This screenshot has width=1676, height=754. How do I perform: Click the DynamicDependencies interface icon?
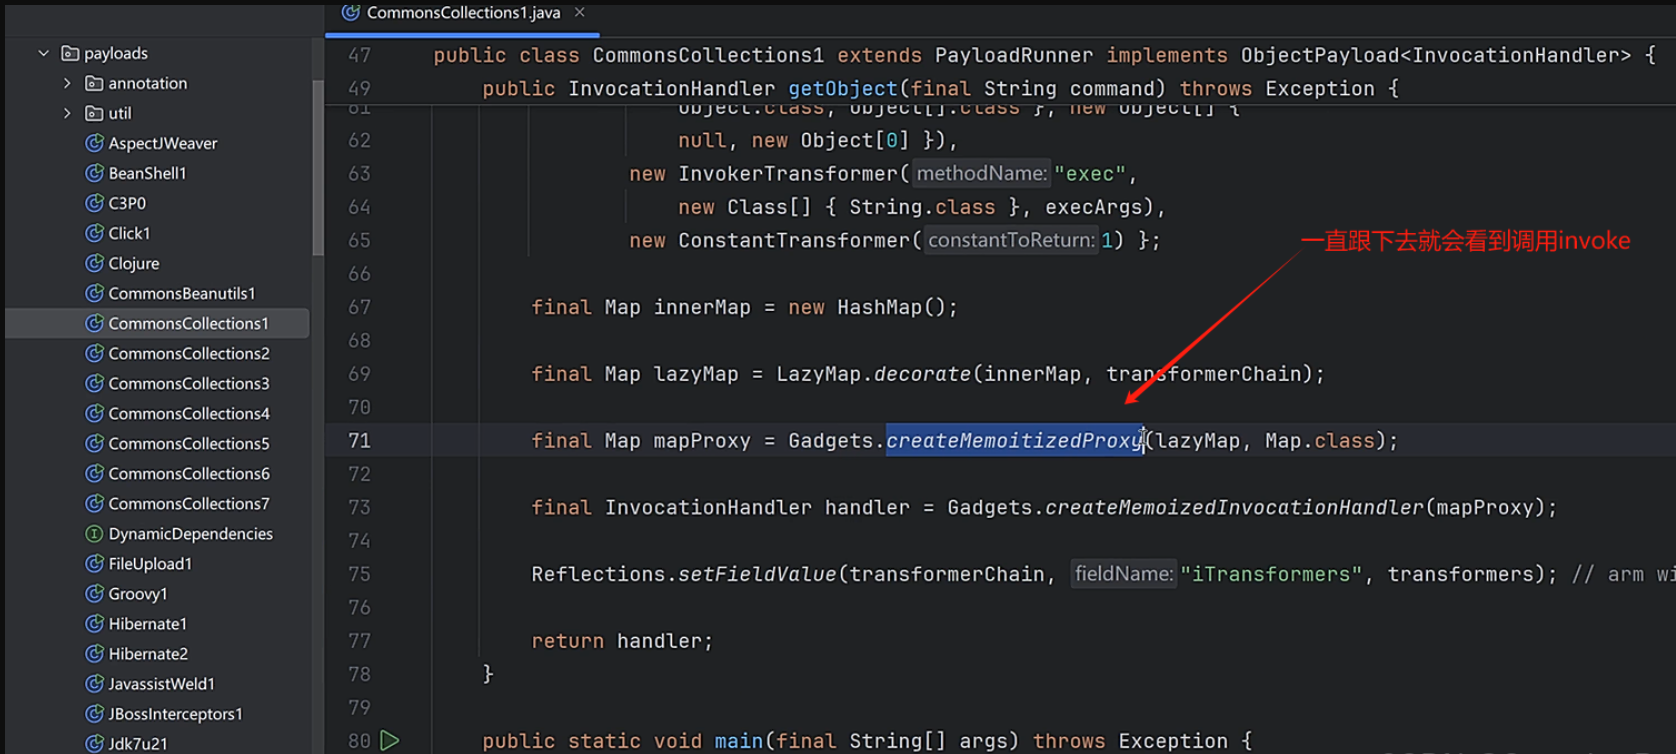94,533
